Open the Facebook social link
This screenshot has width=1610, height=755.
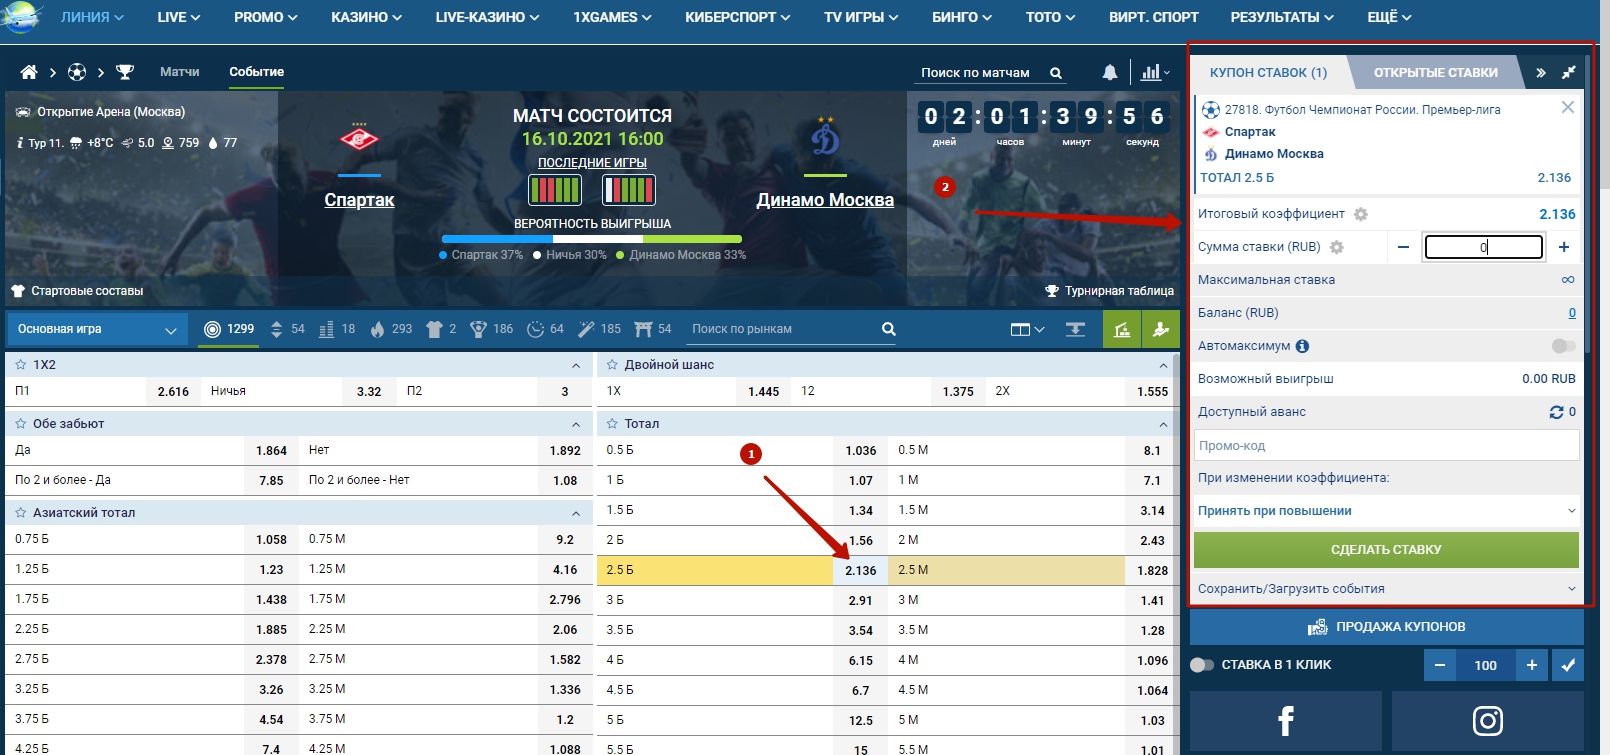pos(1286,721)
